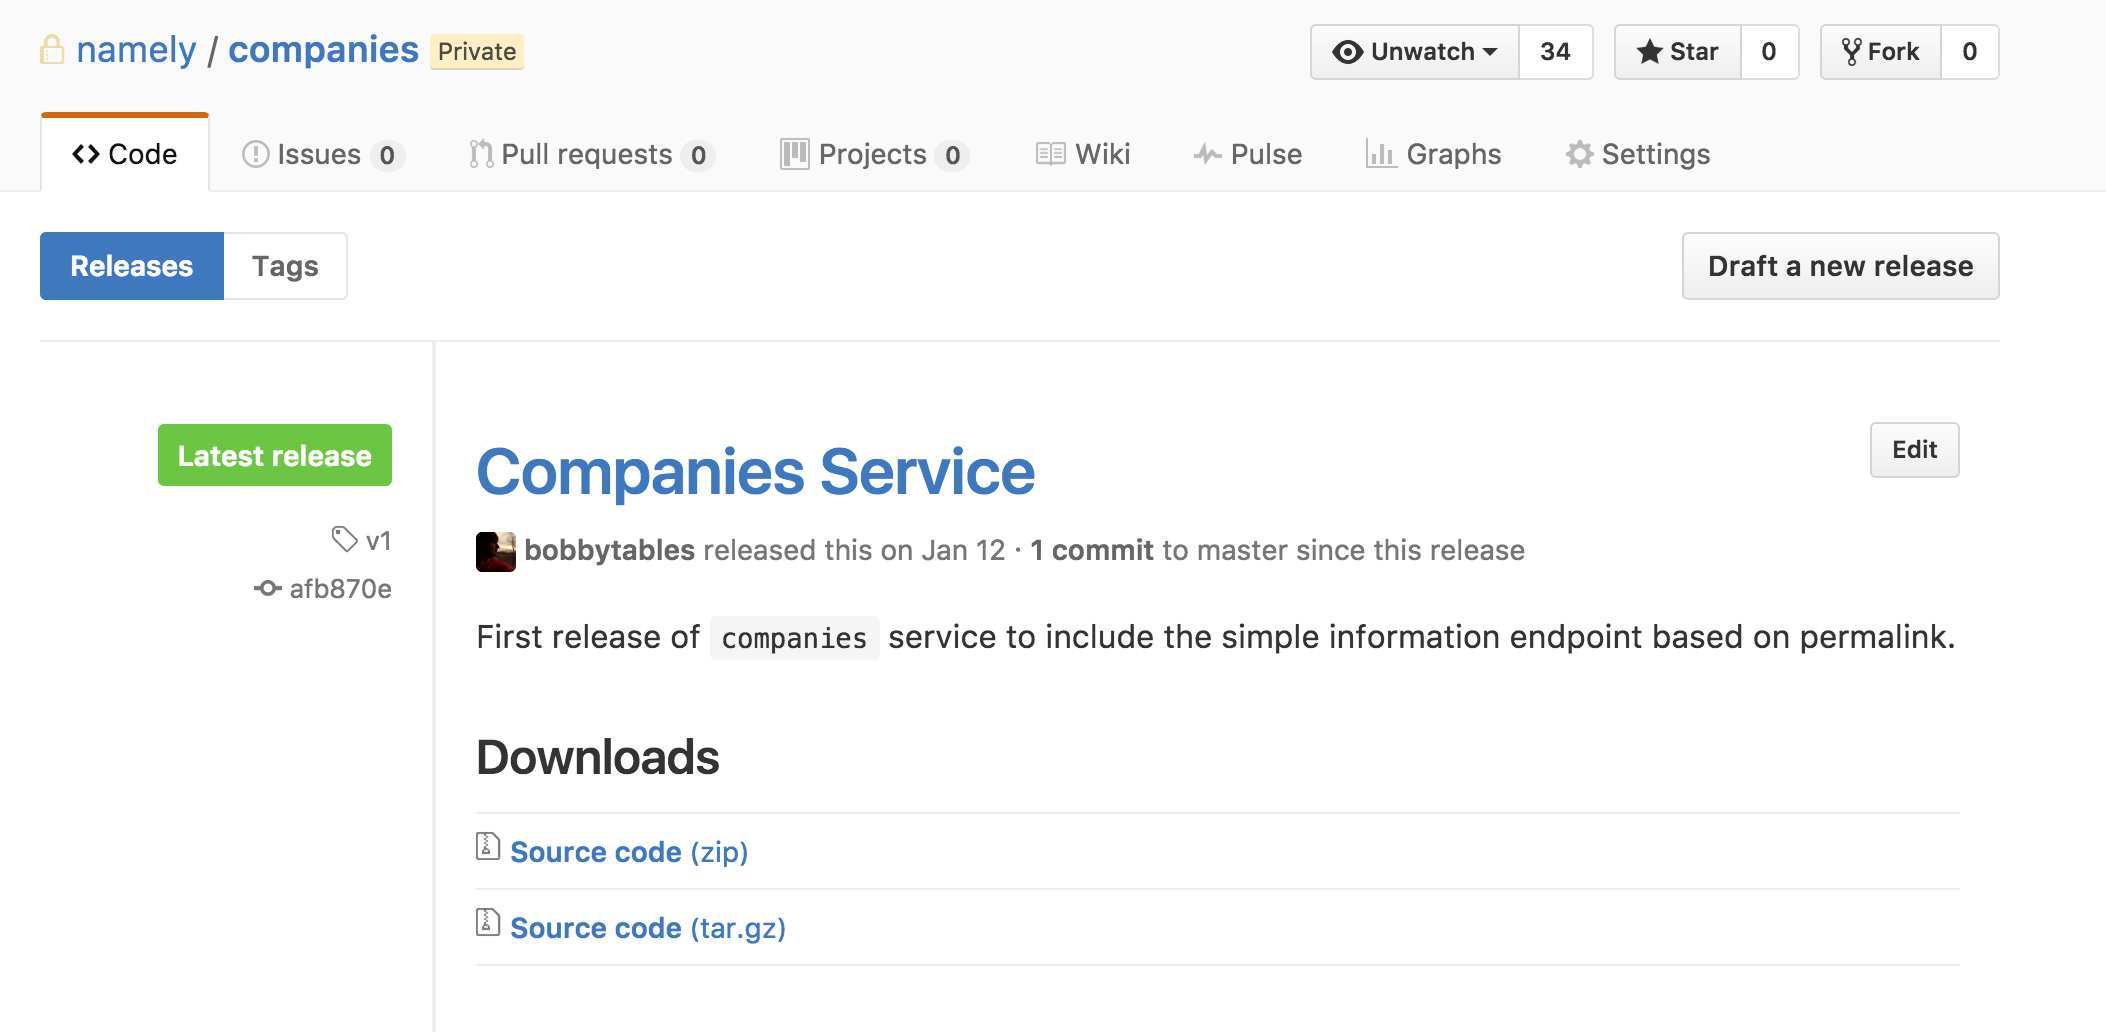
Task: Click the v1 tag icon
Action: point(344,539)
